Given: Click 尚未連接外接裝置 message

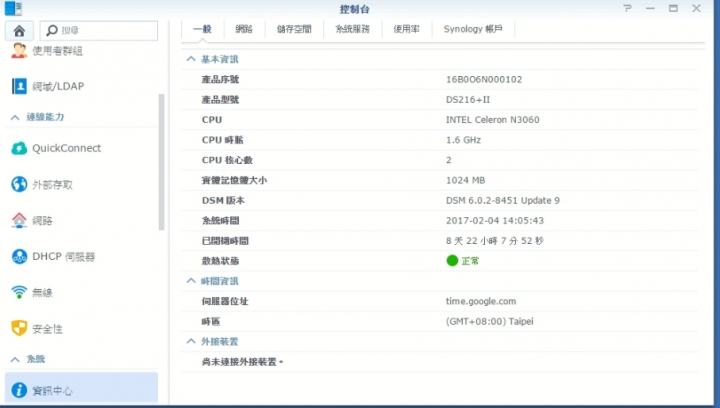Looking at the screenshot, I should (242, 362).
